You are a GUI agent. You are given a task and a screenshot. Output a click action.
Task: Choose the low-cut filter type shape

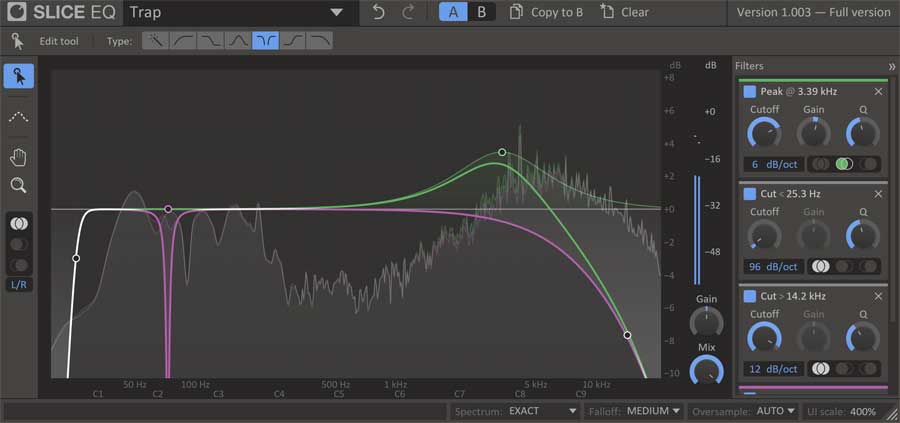pos(183,41)
